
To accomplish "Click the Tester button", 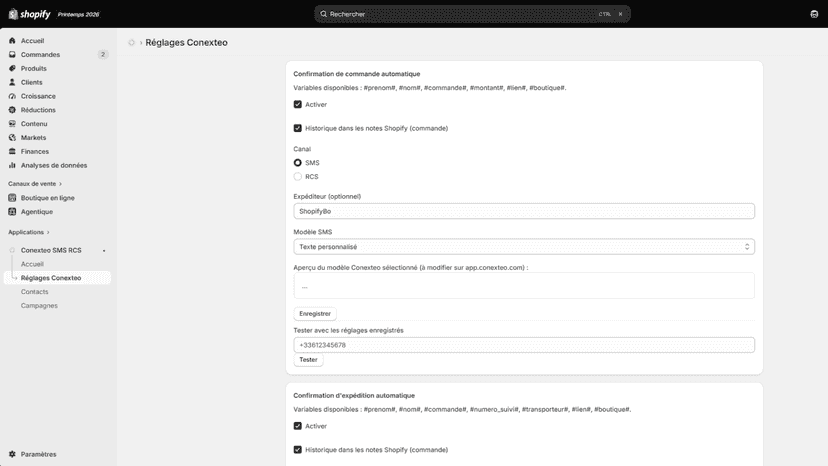I will (308, 360).
